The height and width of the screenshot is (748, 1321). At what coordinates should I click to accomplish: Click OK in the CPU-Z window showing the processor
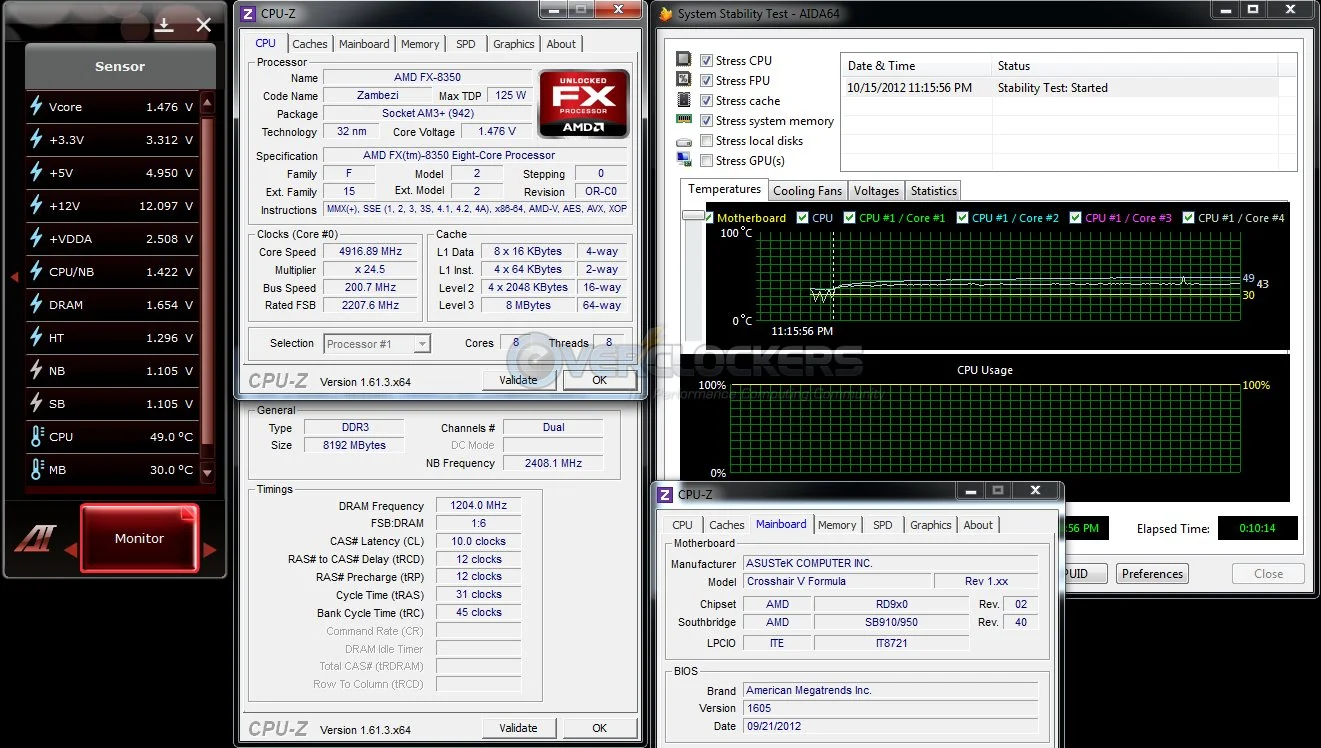[599, 380]
